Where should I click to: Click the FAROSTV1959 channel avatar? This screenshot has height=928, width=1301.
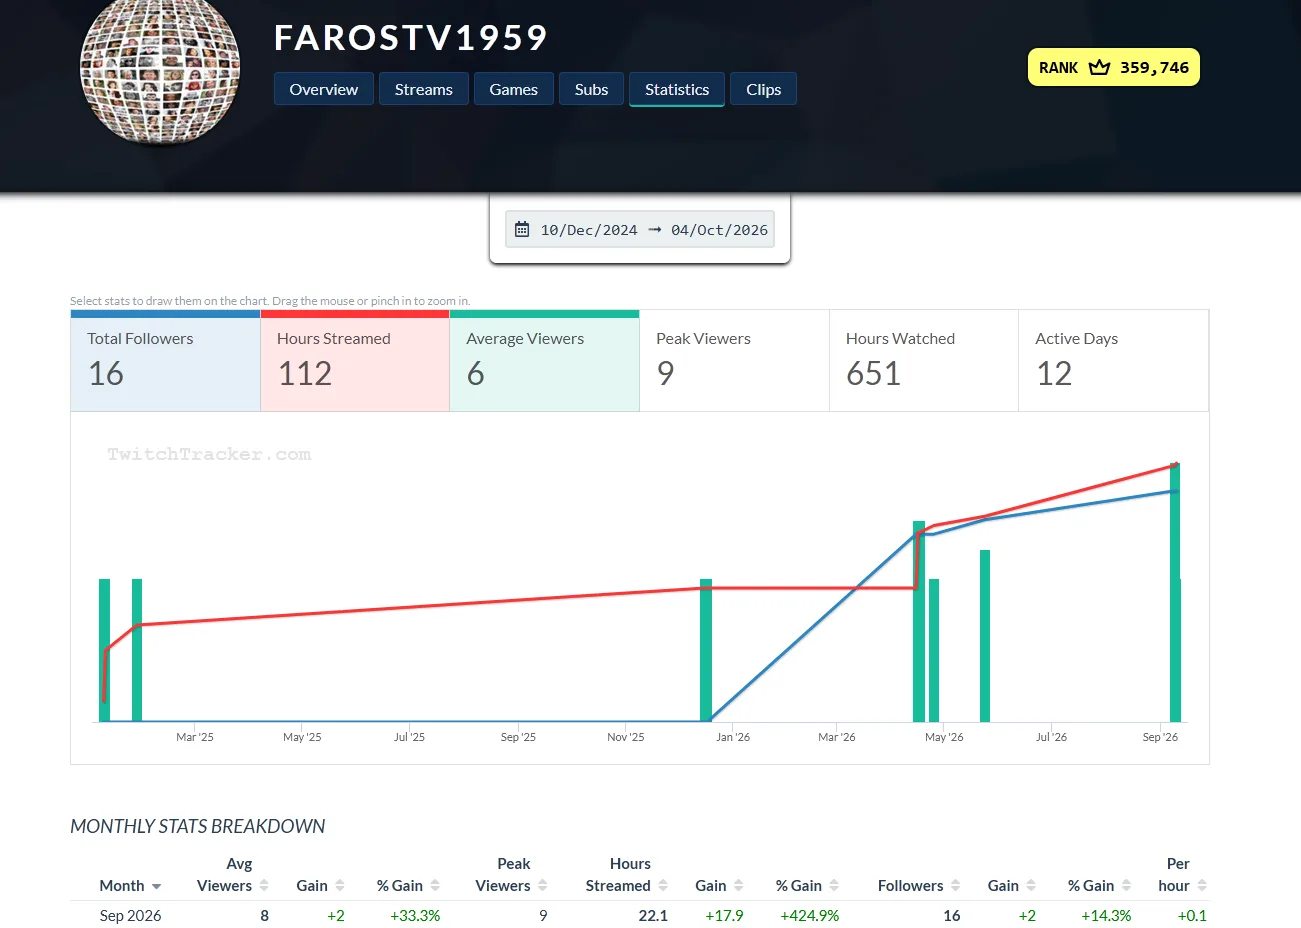(x=160, y=65)
